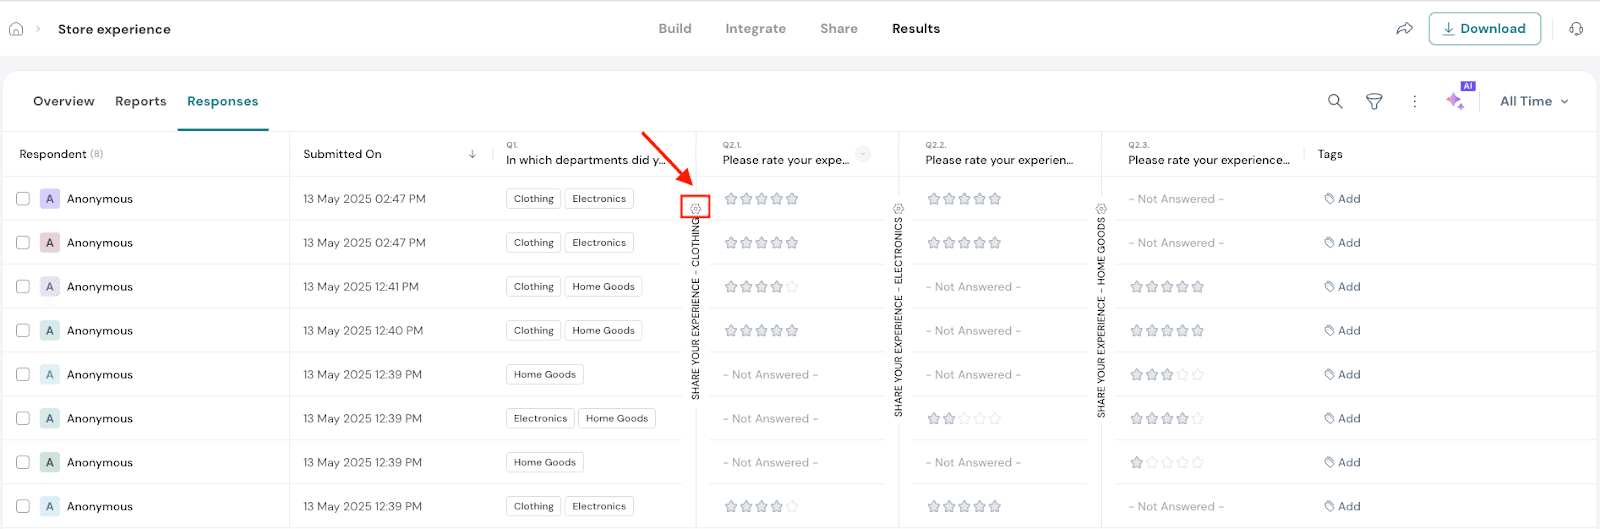Expand the All Time date dropdown
The image size is (1600, 529).
point(1534,101)
